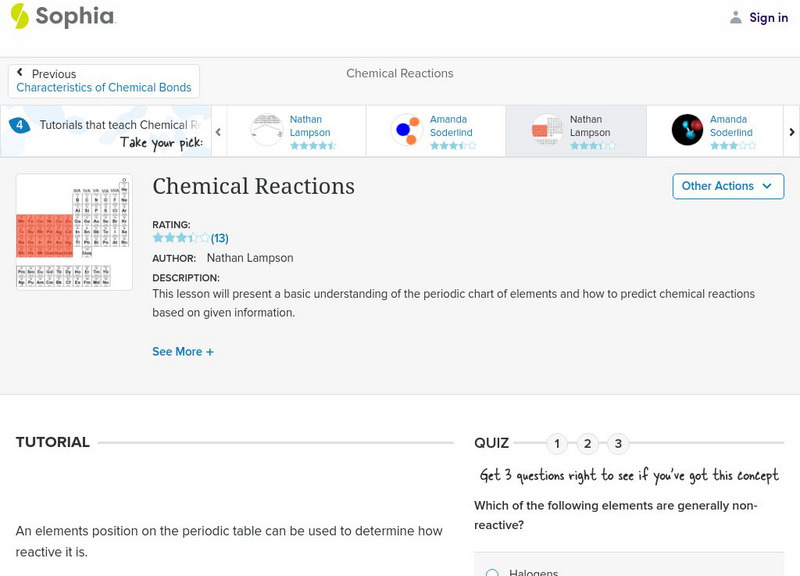Expand the description with See More
Screen dimensions: 800x576
(x=183, y=352)
